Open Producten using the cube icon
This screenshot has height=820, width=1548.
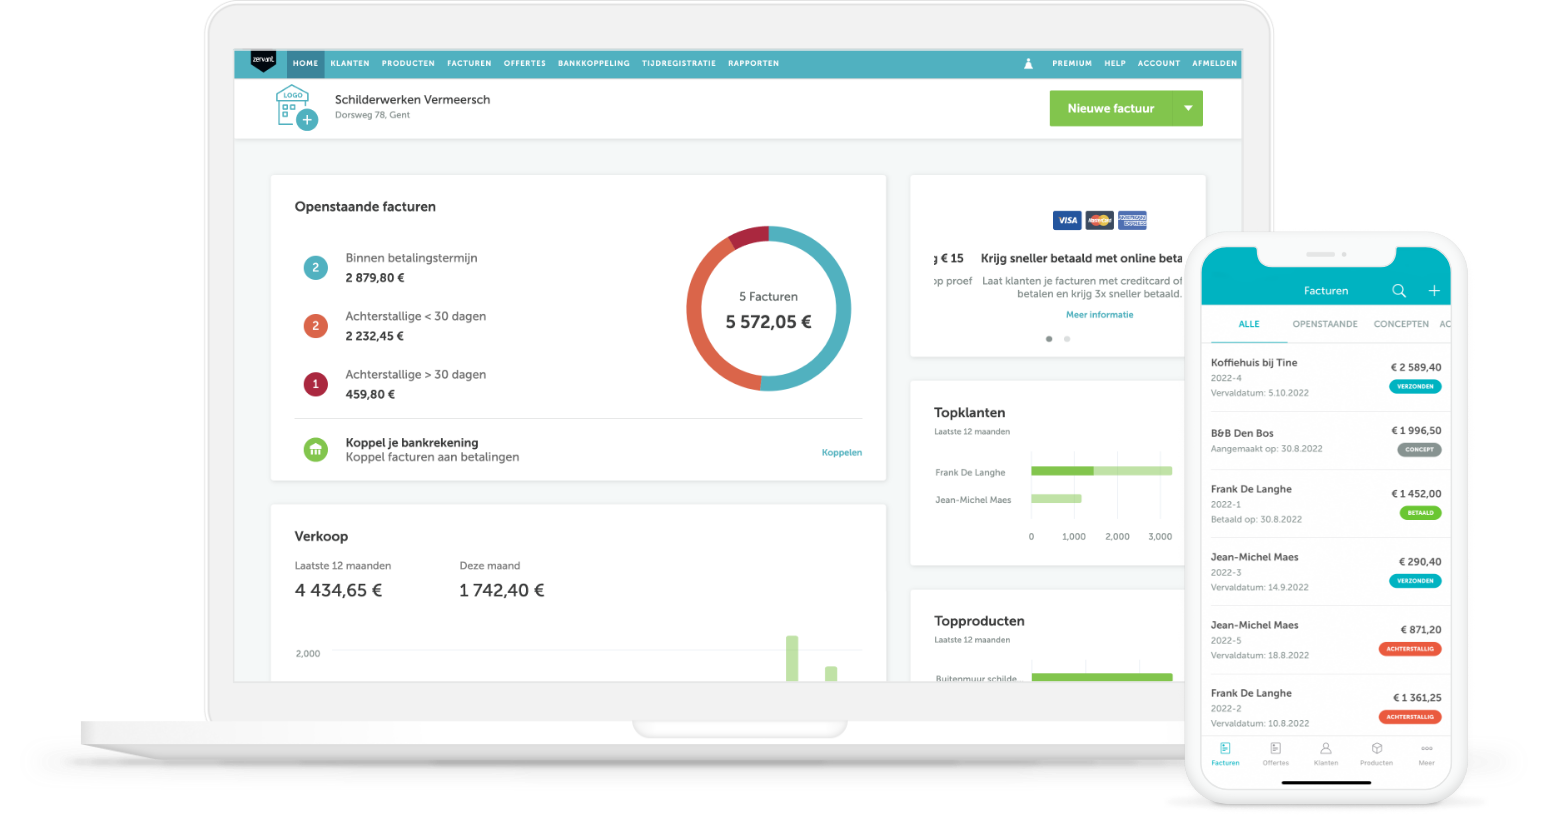pos(1376,752)
